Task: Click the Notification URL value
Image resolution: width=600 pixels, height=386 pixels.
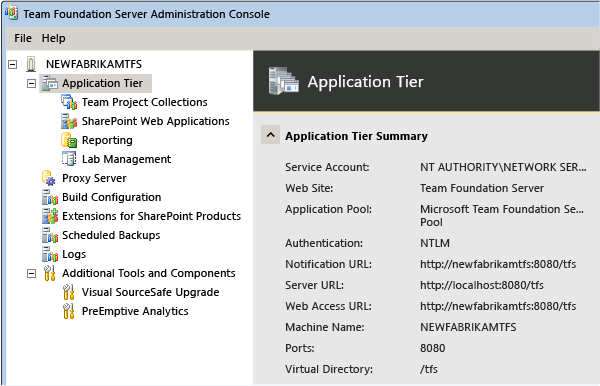Action: (498, 264)
